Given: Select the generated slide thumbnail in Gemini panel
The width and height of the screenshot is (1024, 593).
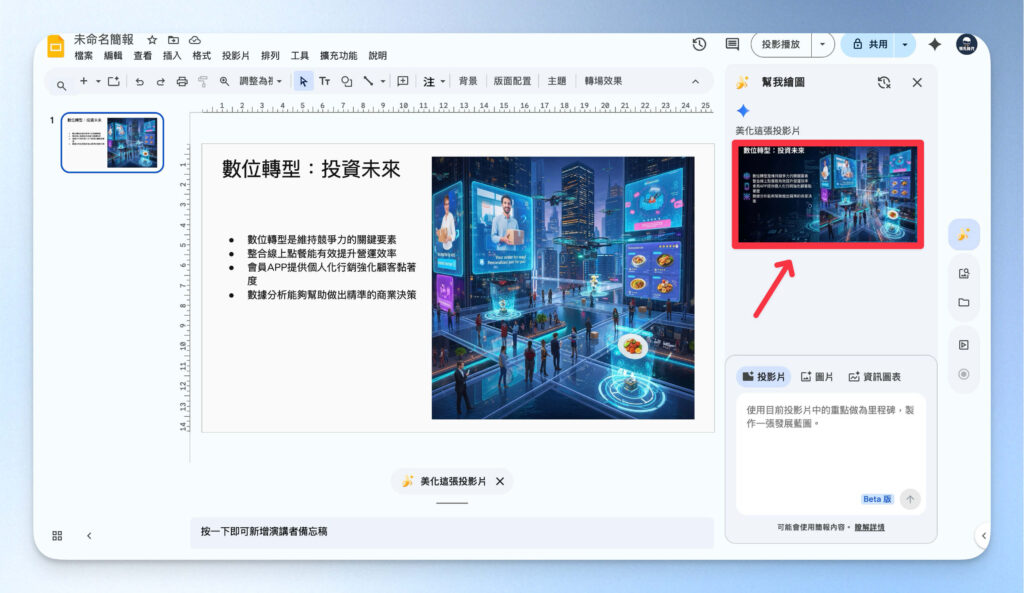Looking at the screenshot, I should (828, 193).
